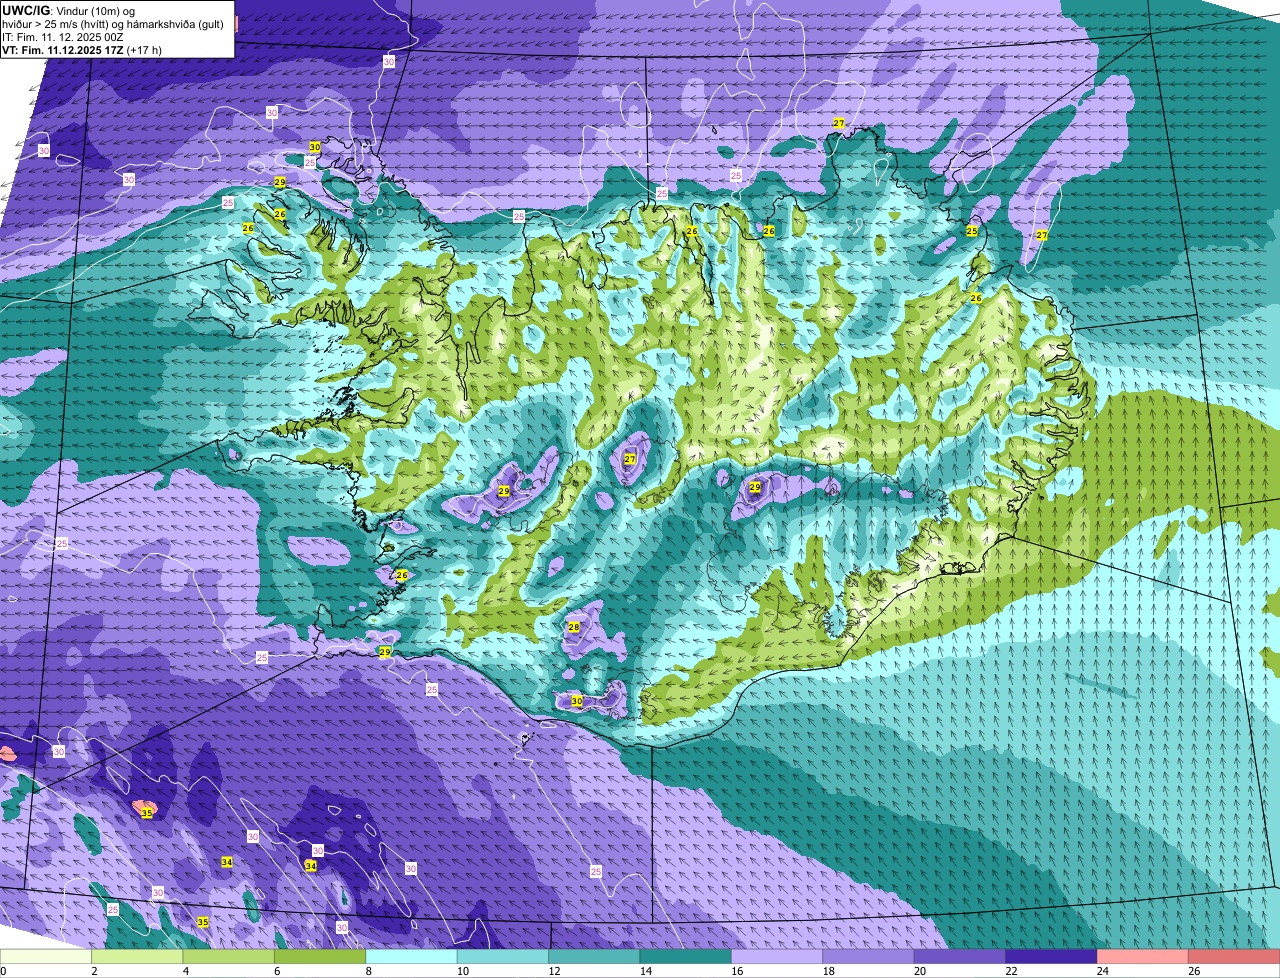Click the bold 'VT: Fim. 11.12.2025 17Z (+17 h)' line
The width and height of the screenshot is (1280, 978).
(82, 50)
